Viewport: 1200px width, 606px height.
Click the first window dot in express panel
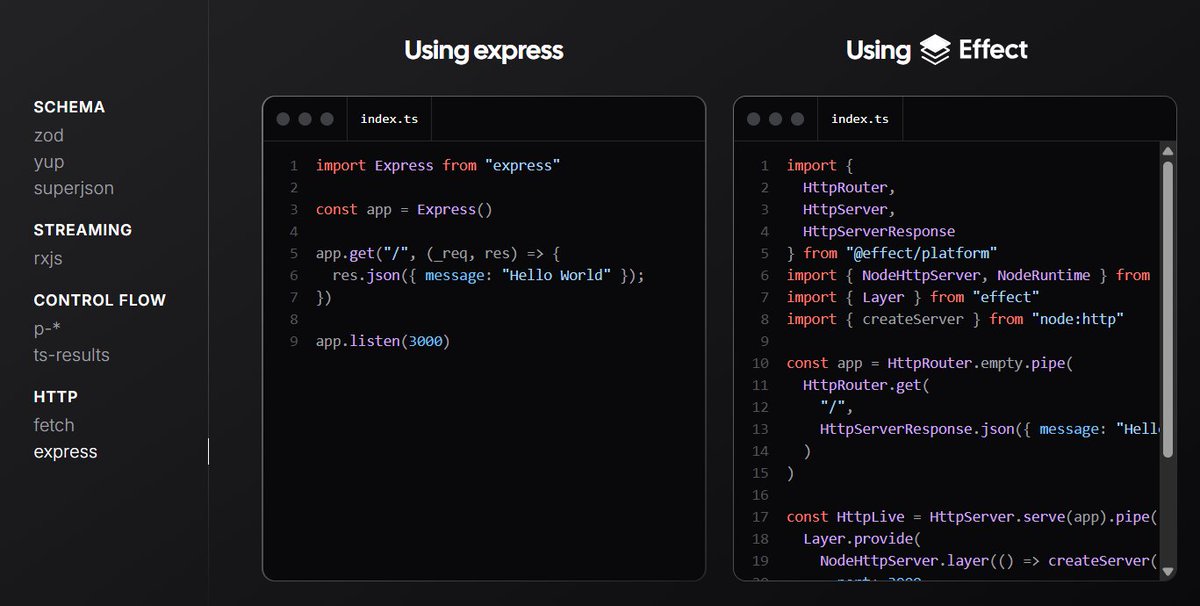pyautogui.click(x=283, y=119)
